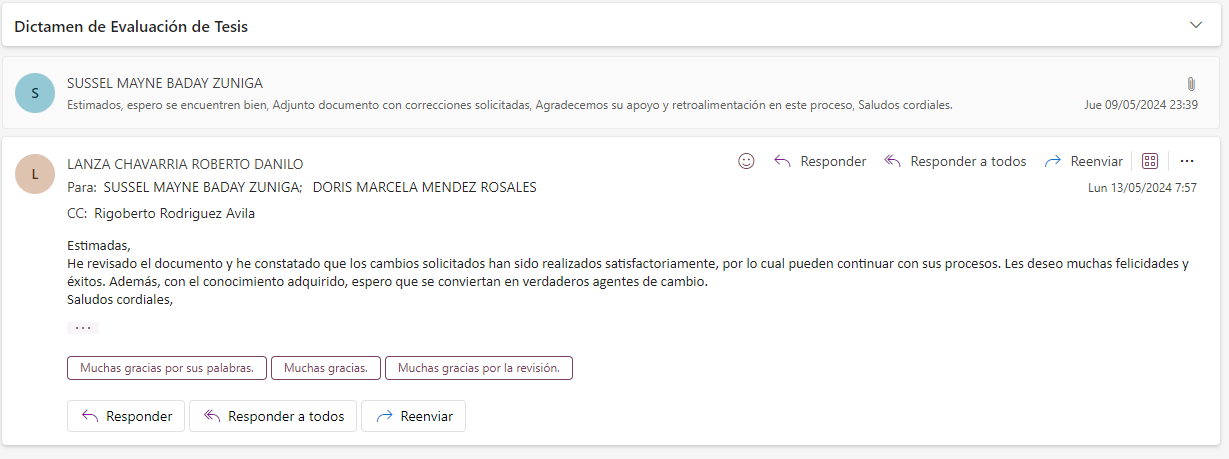1229x459 pixels.
Task: Open the more actions ellipsis menu
Action: click(1187, 161)
